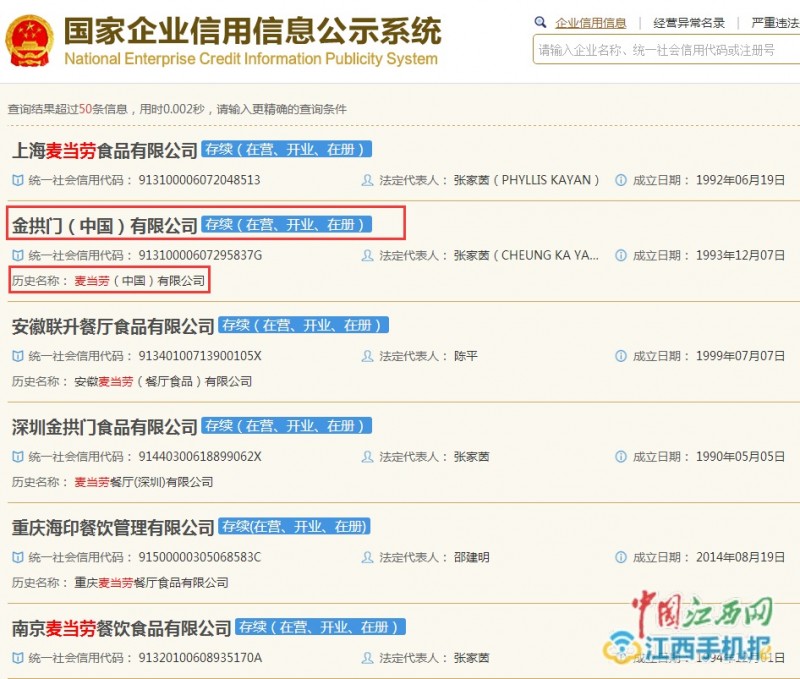Viewport: 800px width, 679px height.
Task: Click the search magnifier icon
Action: tap(540, 22)
